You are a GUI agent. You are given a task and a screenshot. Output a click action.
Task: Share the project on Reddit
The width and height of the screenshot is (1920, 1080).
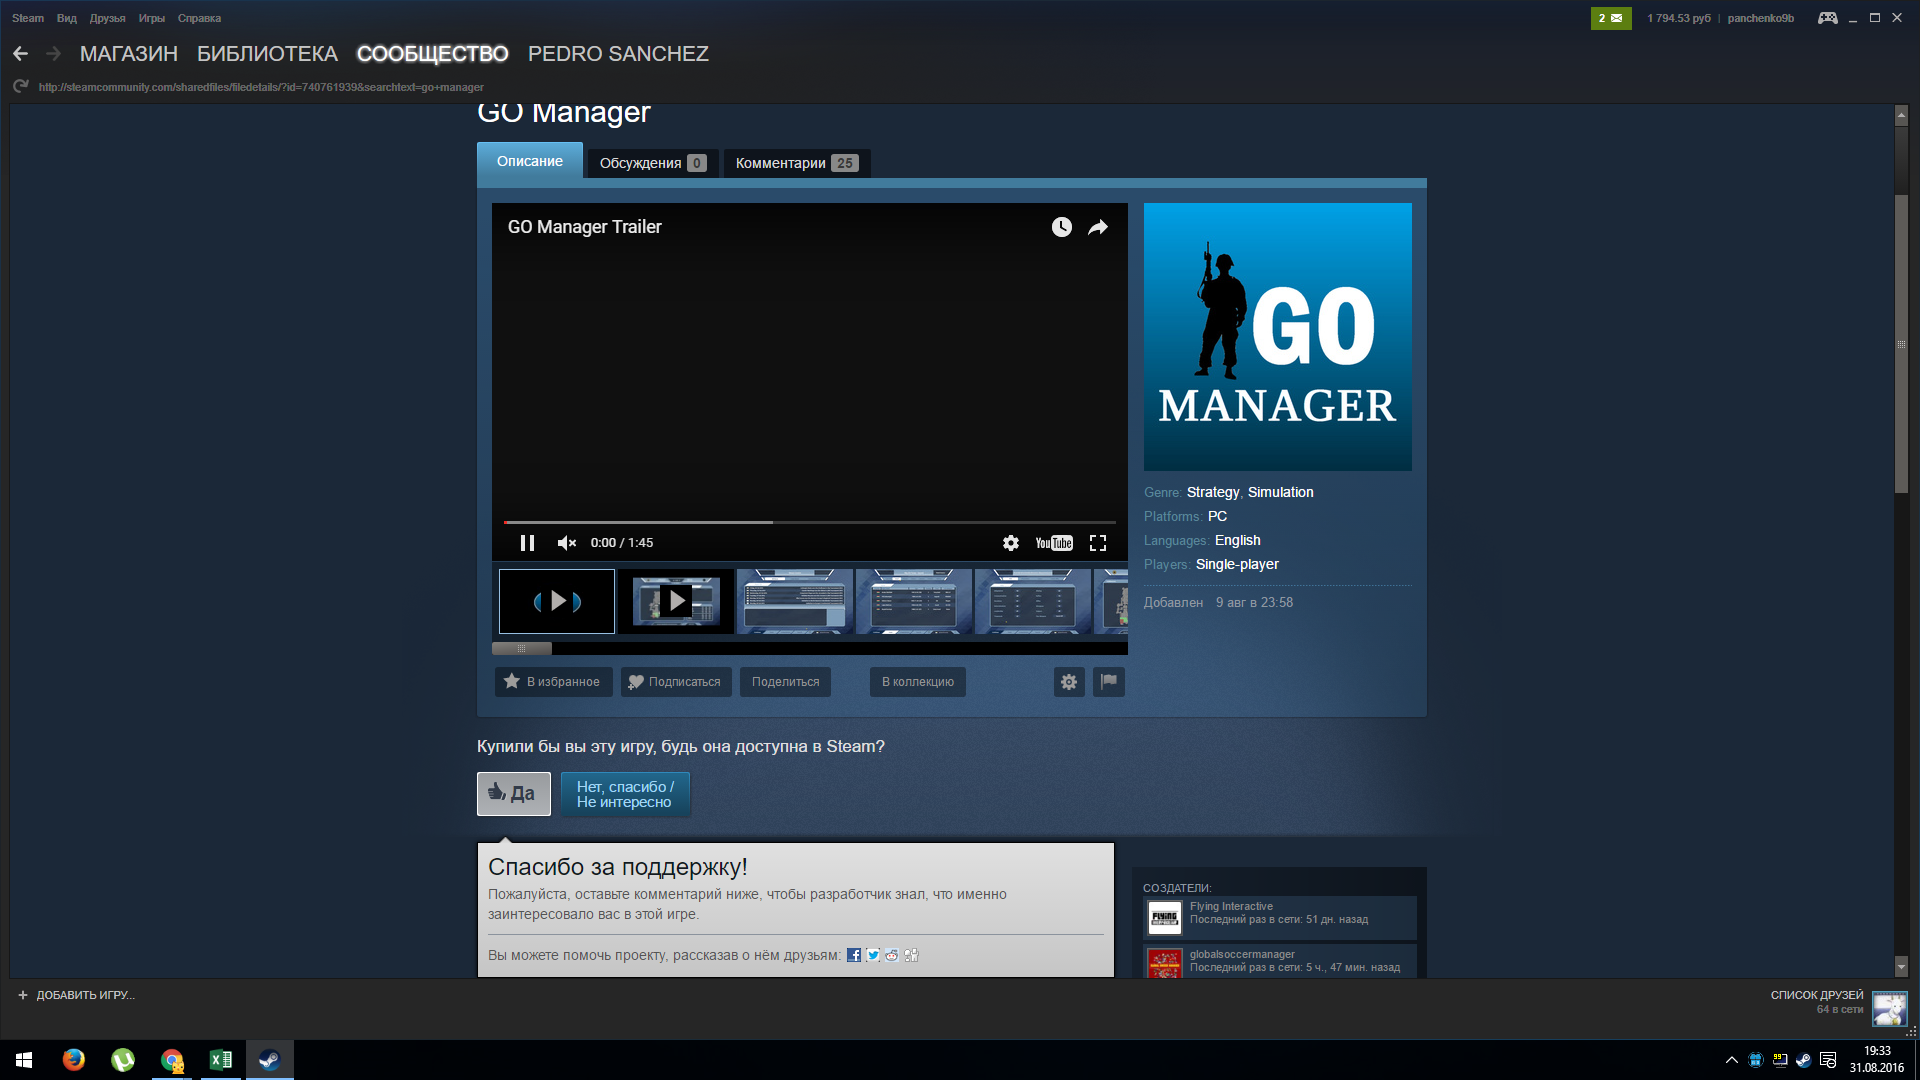(x=892, y=955)
